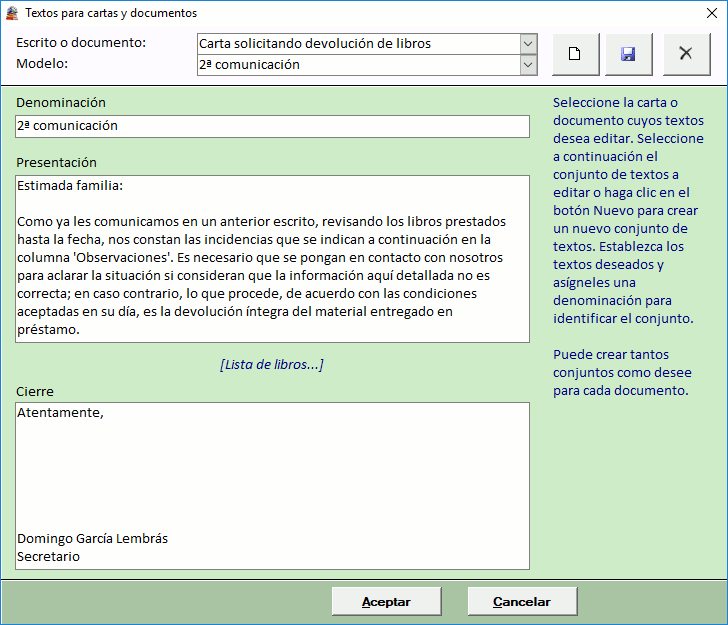Image resolution: width=728 pixels, height=625 pixels.
Task: Click the help text 'Puede crear tantos'
Action: [611, 355]
